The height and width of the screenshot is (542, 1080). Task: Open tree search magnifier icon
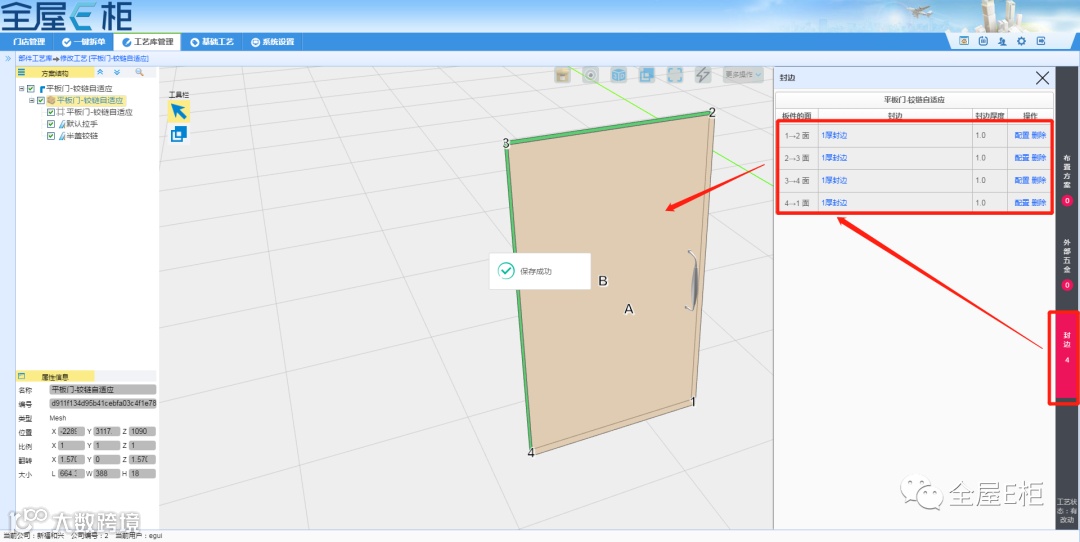pos(139,72)
